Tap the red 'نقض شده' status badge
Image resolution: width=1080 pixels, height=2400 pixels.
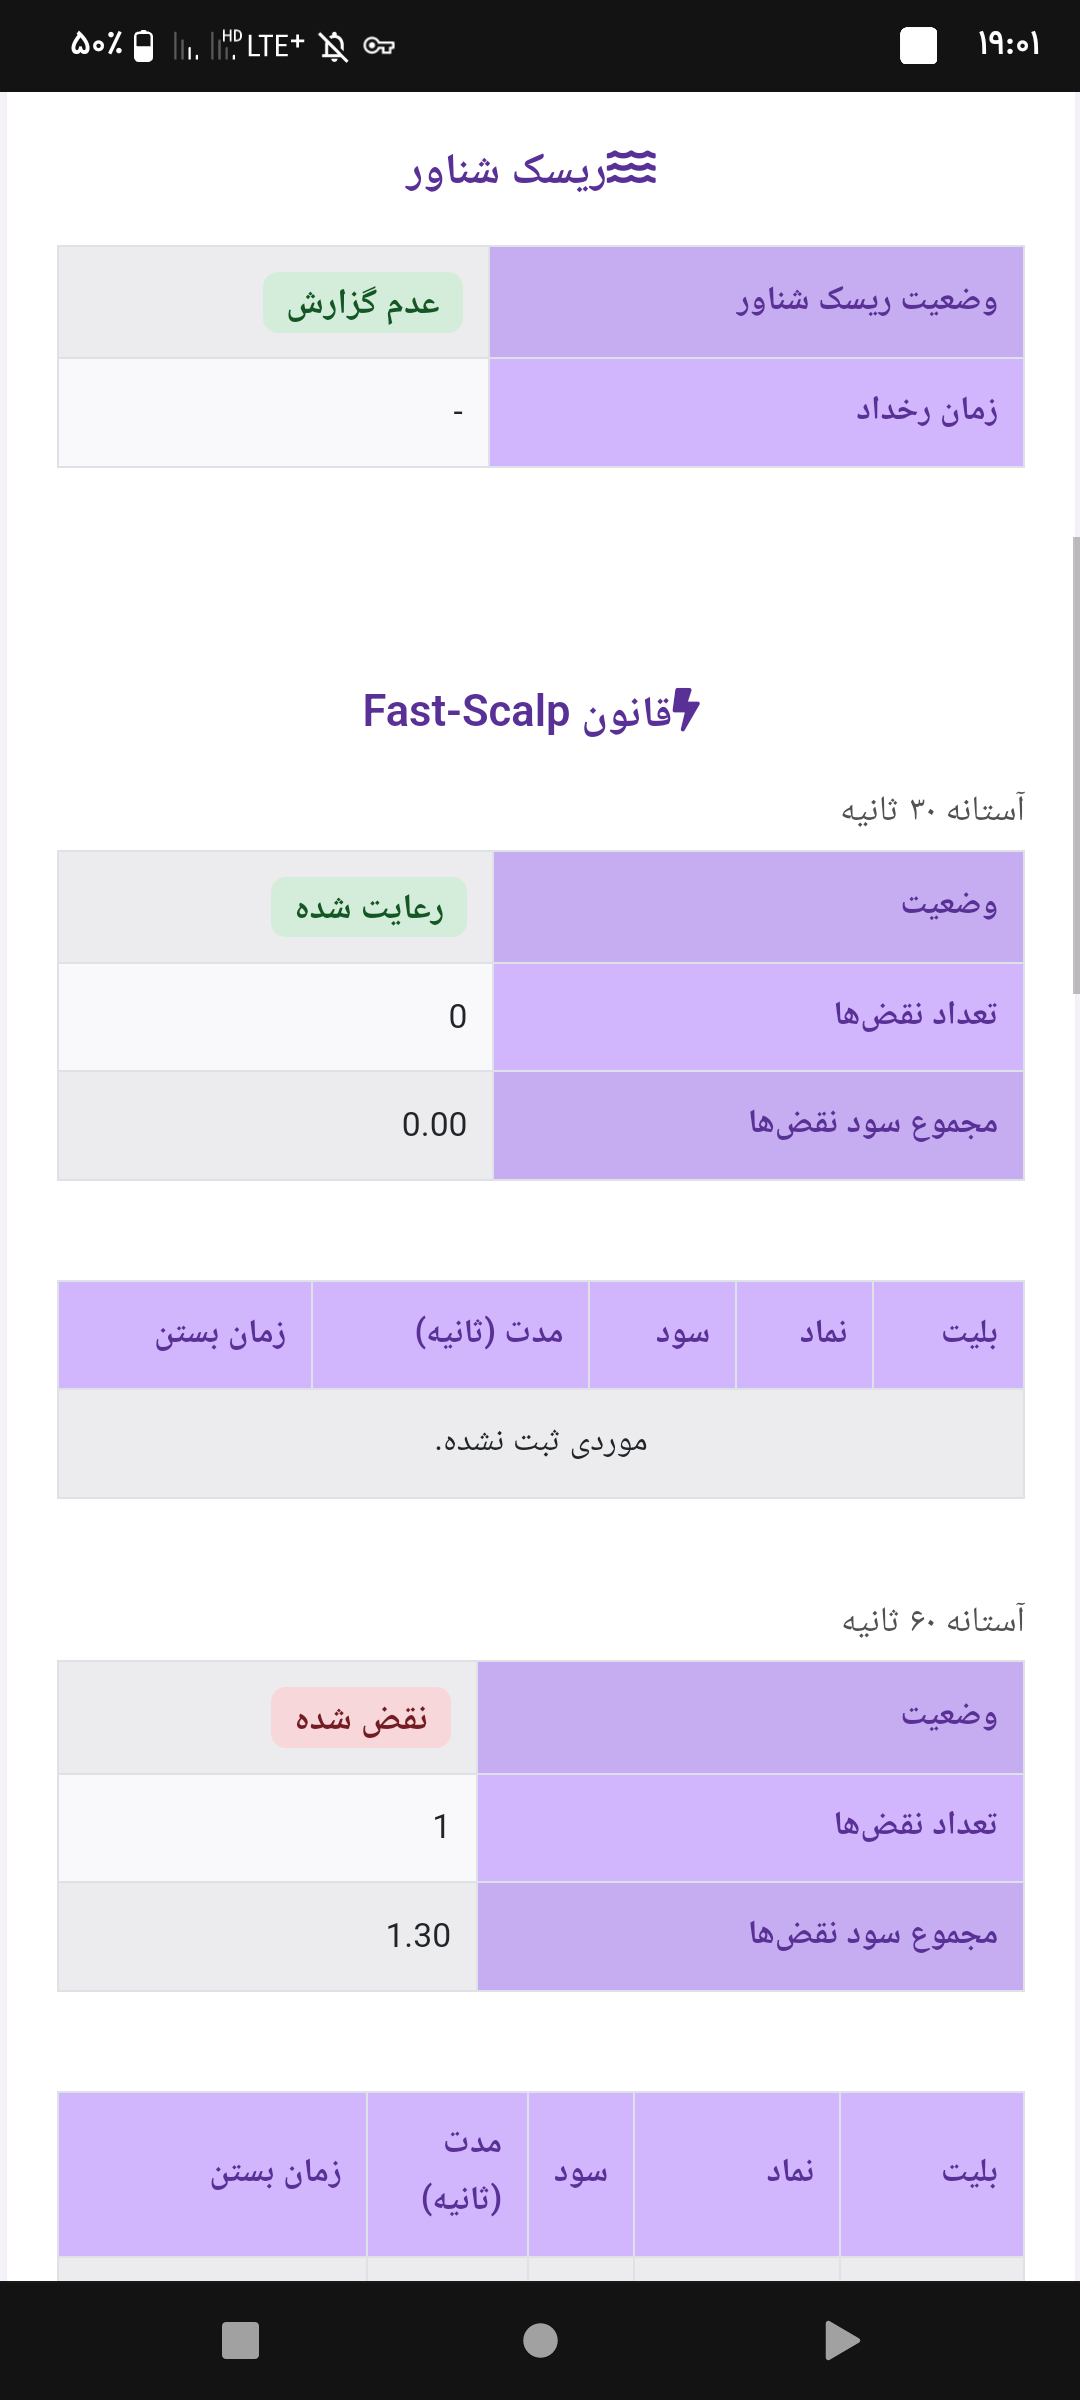coord(361,1718)
